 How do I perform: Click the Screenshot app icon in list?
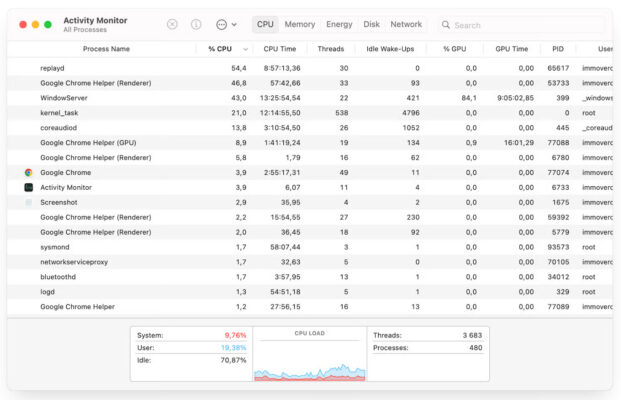[28, 202]
